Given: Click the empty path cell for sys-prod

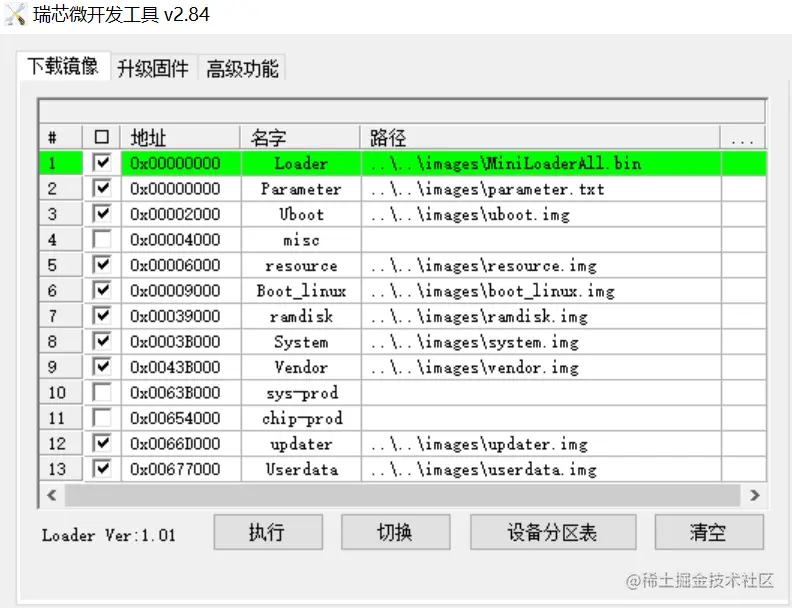Looking at the screenshot, I should [x=541, y=393].
